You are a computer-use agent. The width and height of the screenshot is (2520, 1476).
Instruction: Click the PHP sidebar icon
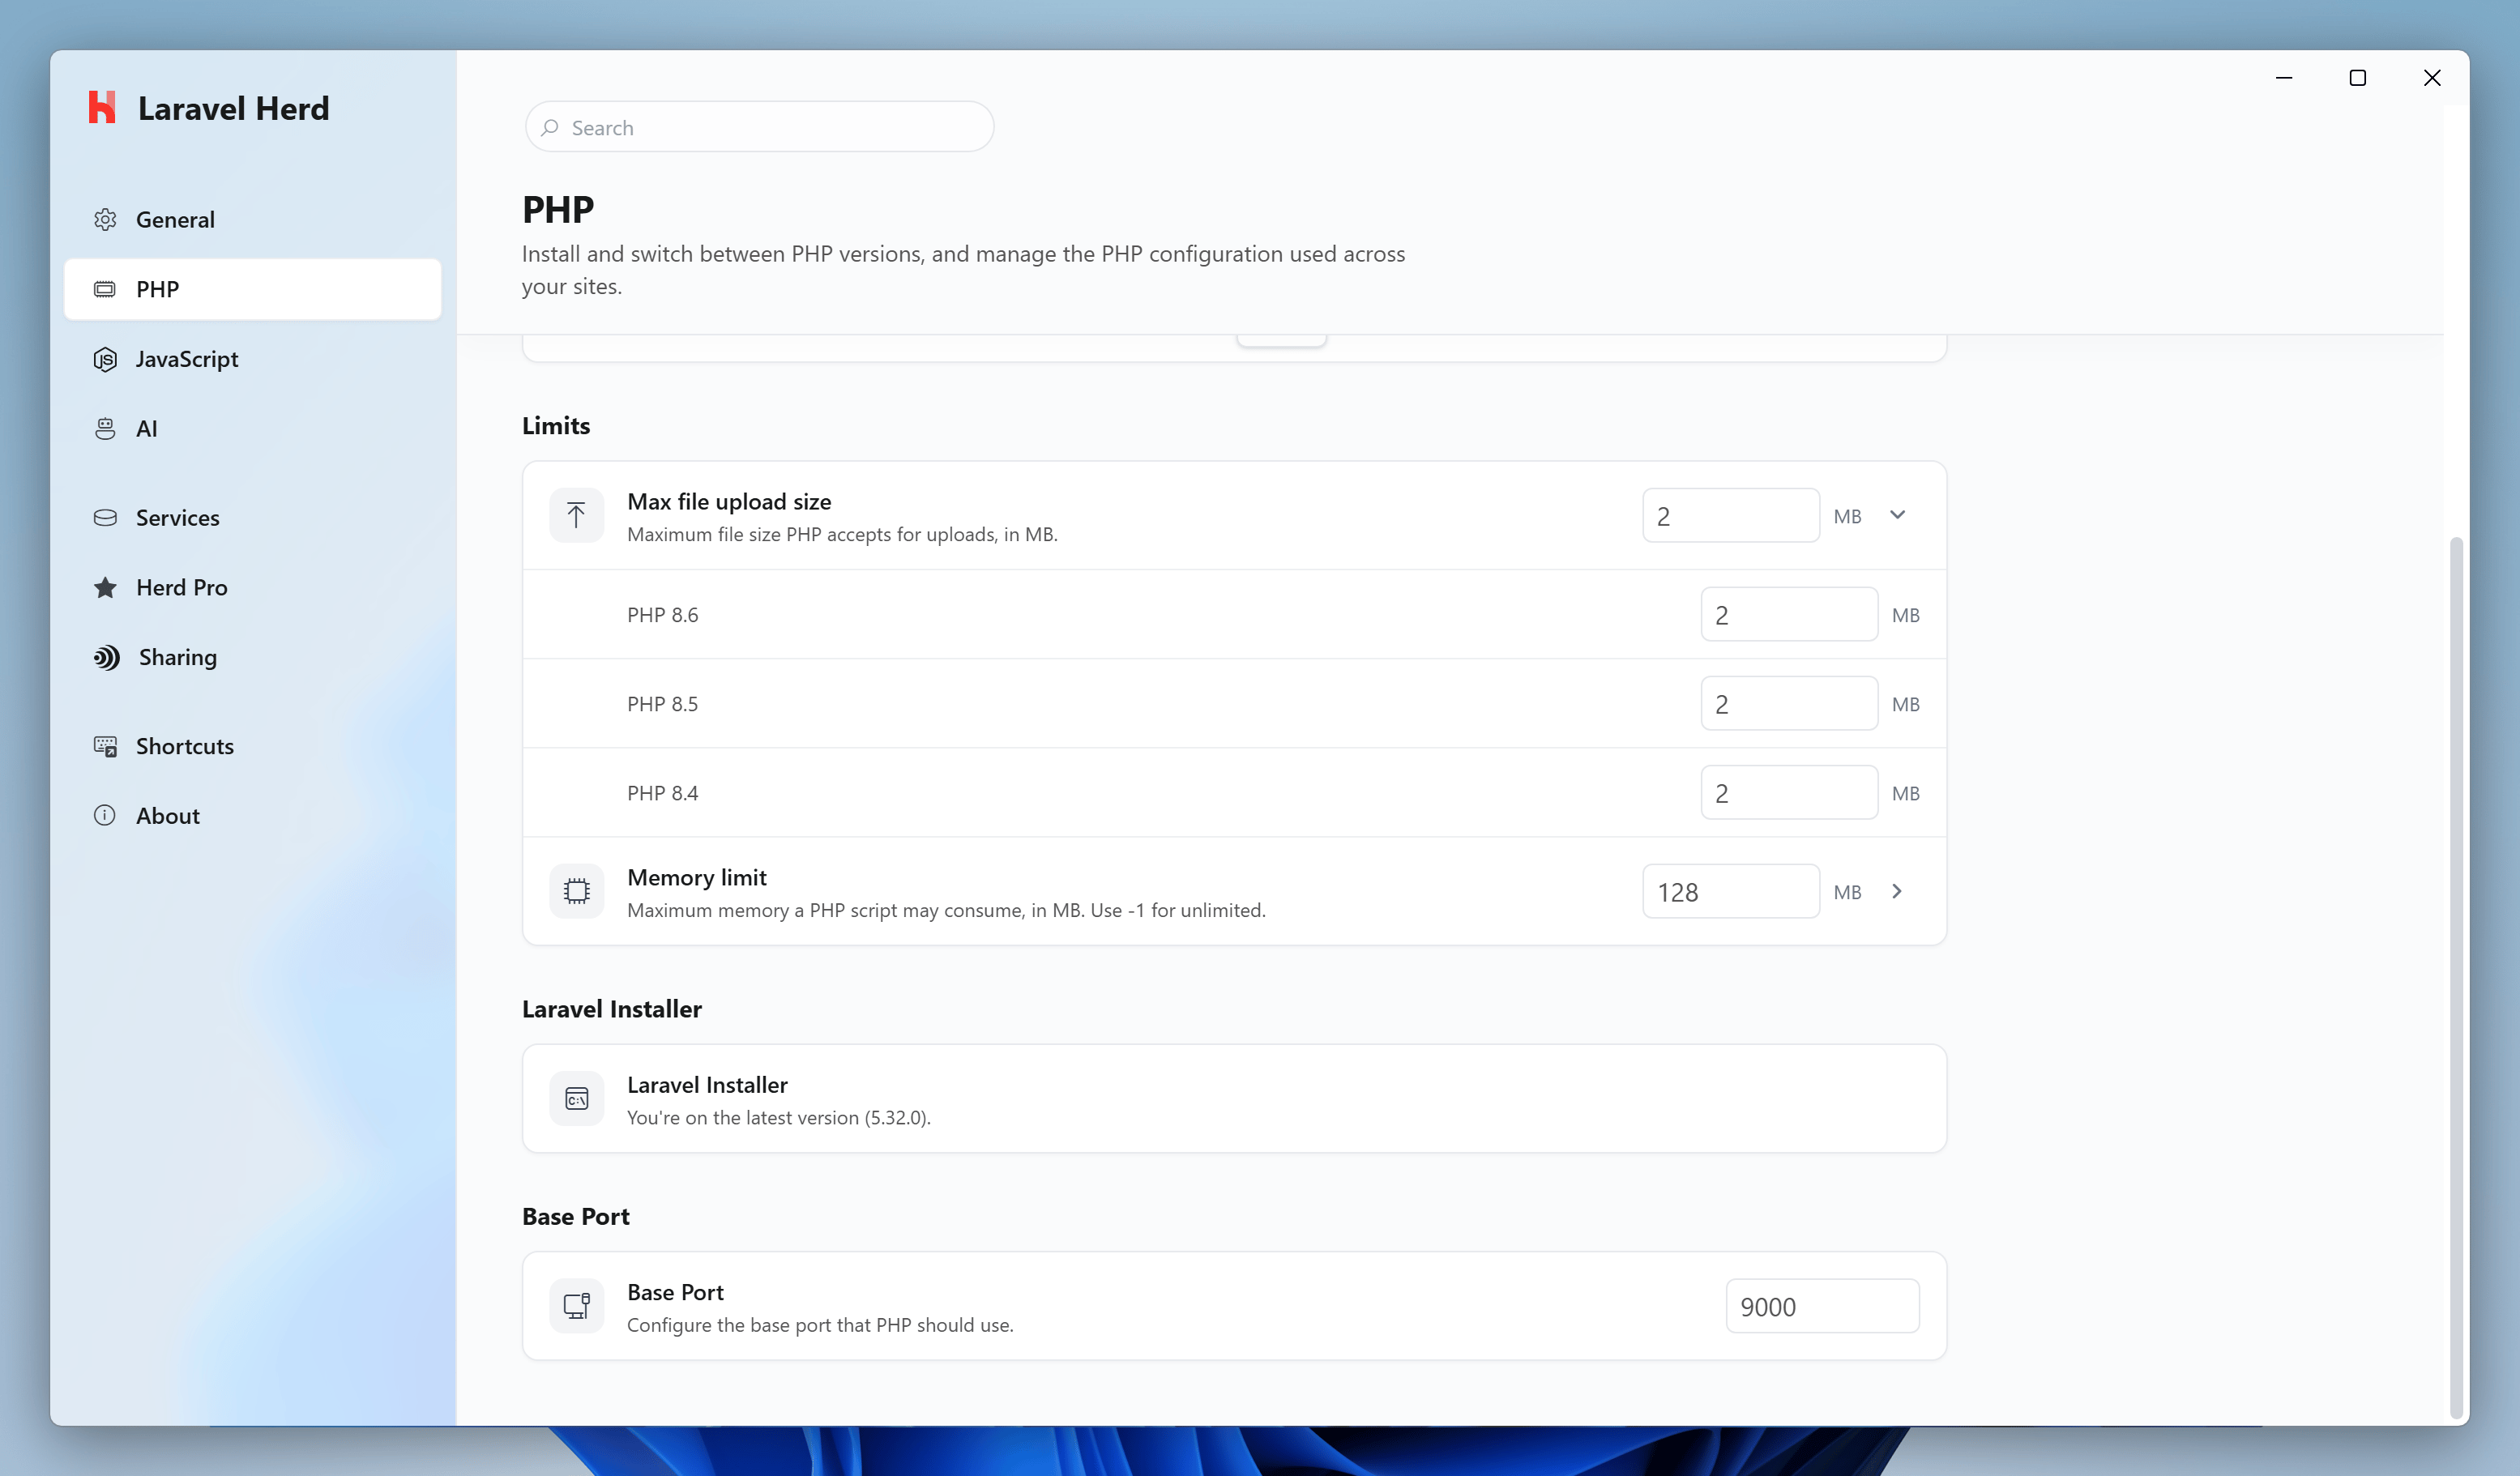point(105,289)
